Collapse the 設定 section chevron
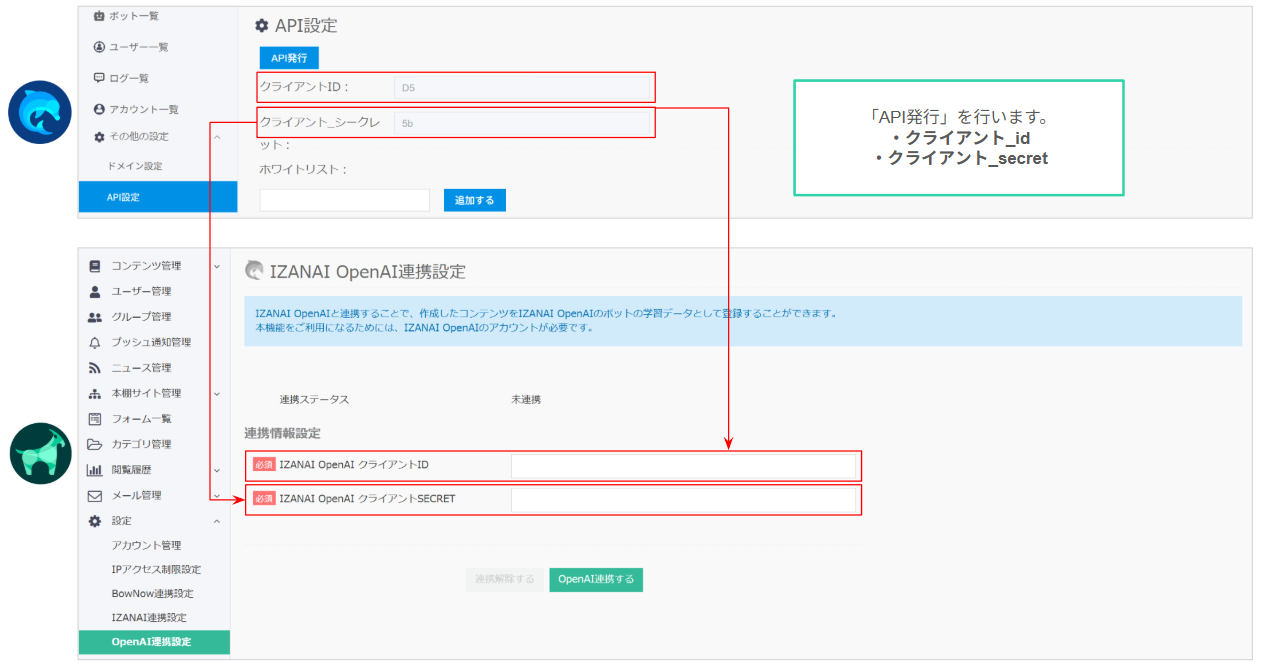Screen dimensions: 1264x667 click(217, 521)
